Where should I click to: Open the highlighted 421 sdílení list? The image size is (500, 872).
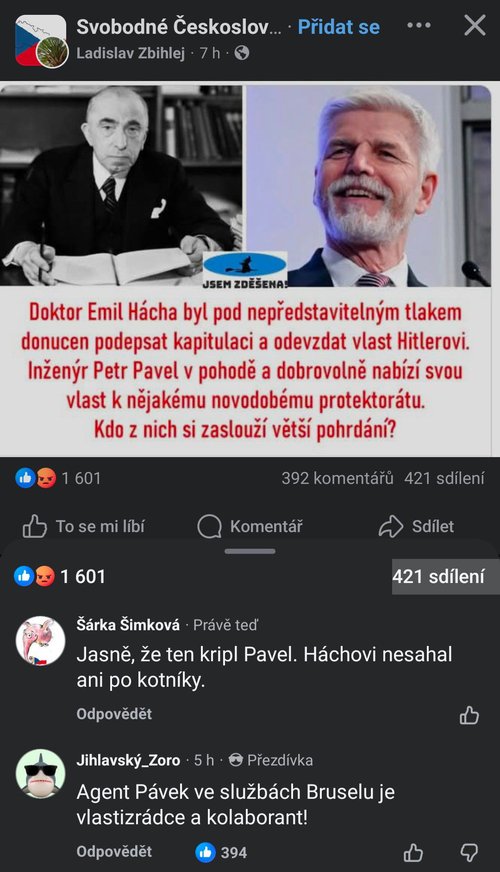click(438, 577)
